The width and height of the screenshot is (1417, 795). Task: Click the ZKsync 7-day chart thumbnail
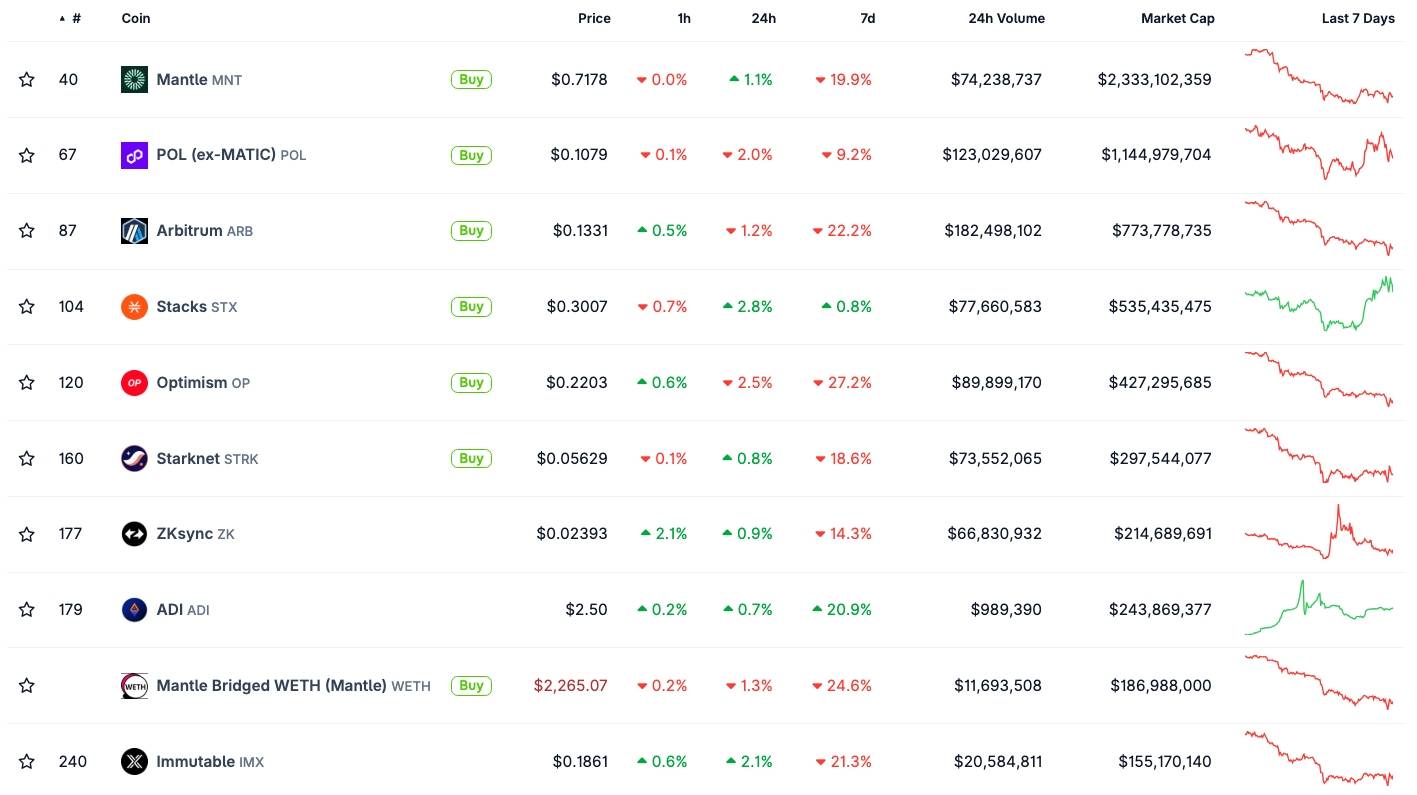coord(1318,533)
